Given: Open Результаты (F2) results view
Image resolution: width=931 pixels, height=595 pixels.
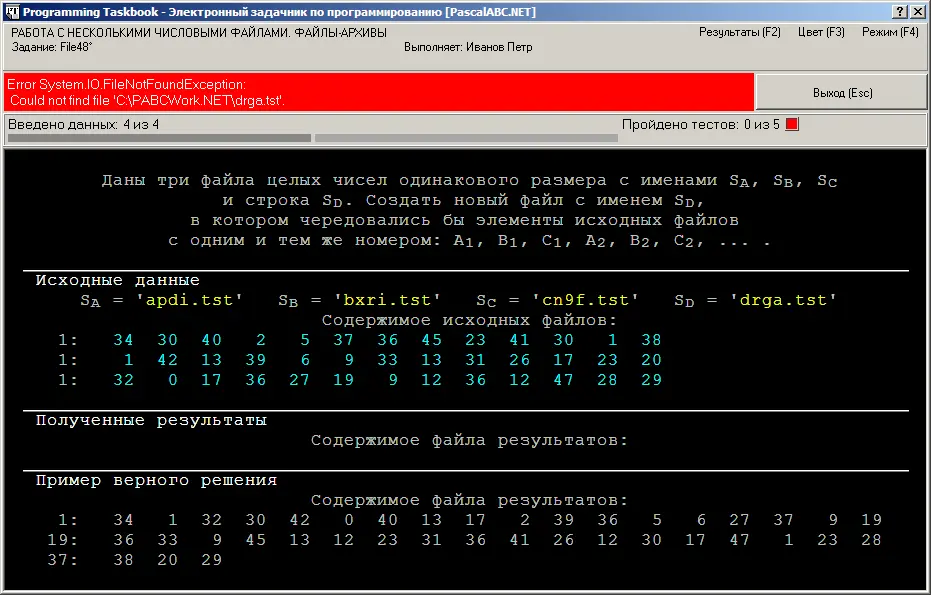Looking at the screenshot, I should 740,32.
